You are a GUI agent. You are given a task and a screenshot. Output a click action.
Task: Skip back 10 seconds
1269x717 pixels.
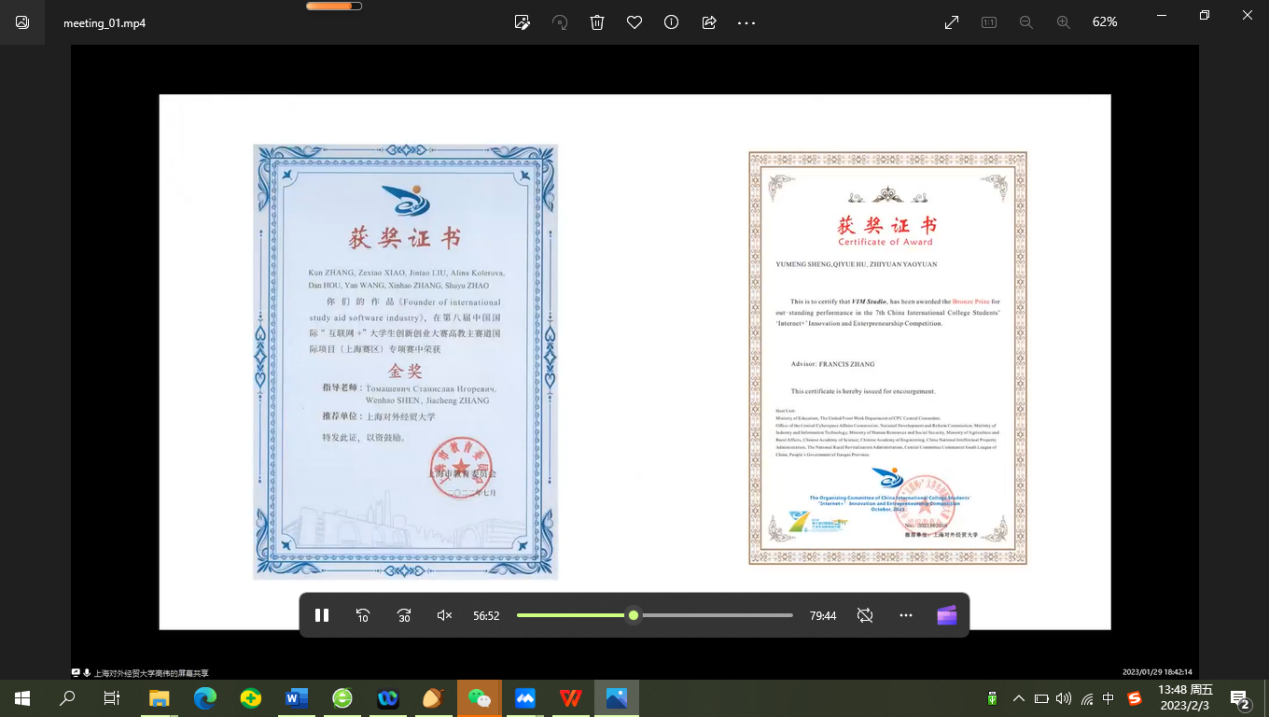[363, 615]
